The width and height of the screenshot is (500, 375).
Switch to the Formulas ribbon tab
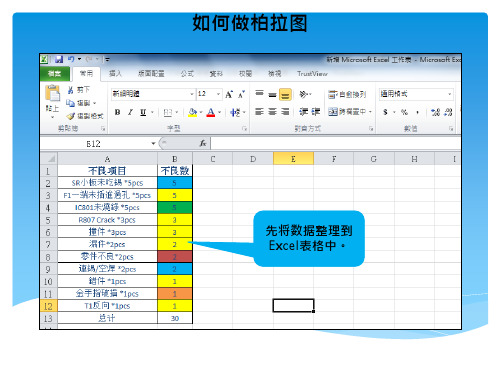tap(187, 74)
